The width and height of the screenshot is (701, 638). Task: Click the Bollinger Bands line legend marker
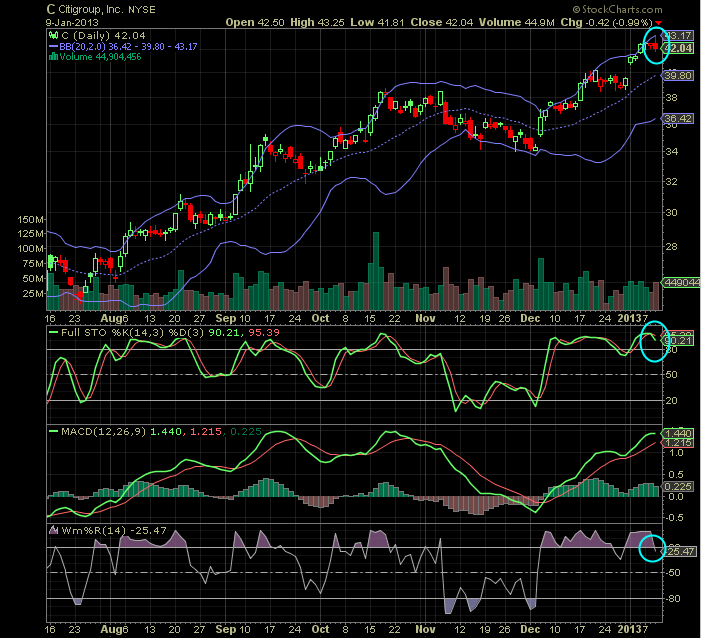tap(54, 46)
